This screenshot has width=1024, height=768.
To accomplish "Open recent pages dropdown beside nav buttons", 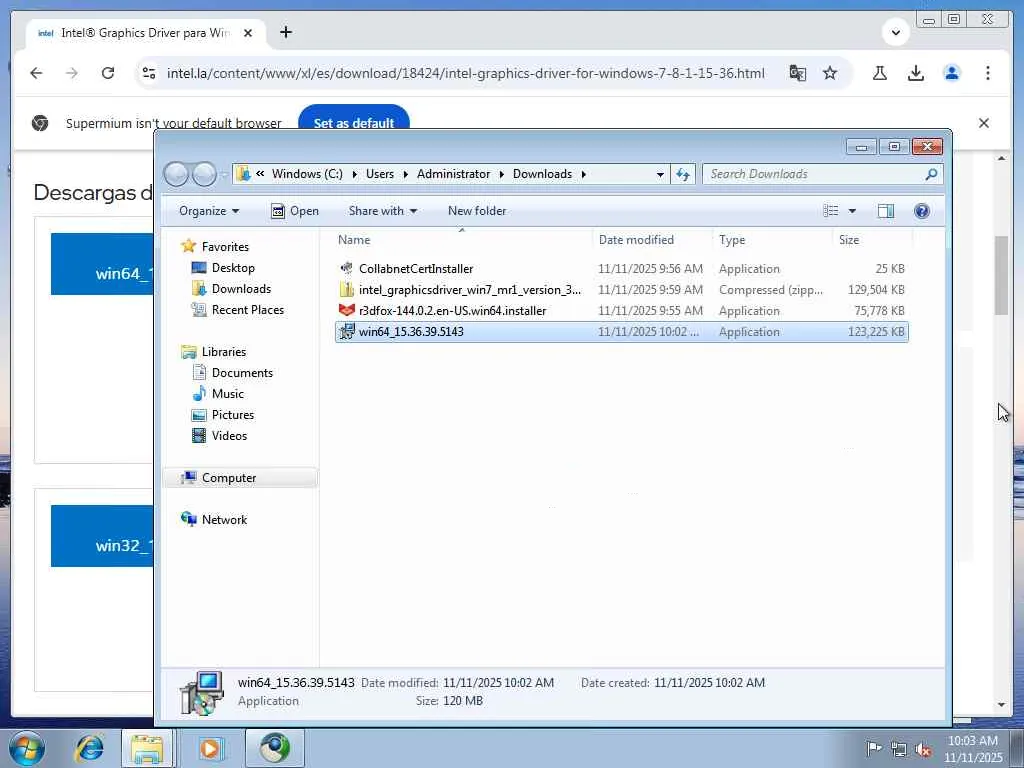I will 224,175.
